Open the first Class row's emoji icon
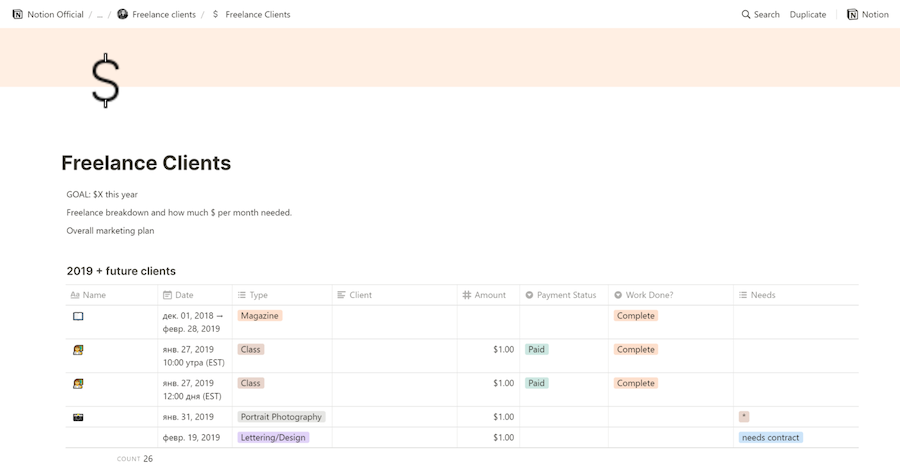Screen dimensions: 900x469 pos(78,350)
